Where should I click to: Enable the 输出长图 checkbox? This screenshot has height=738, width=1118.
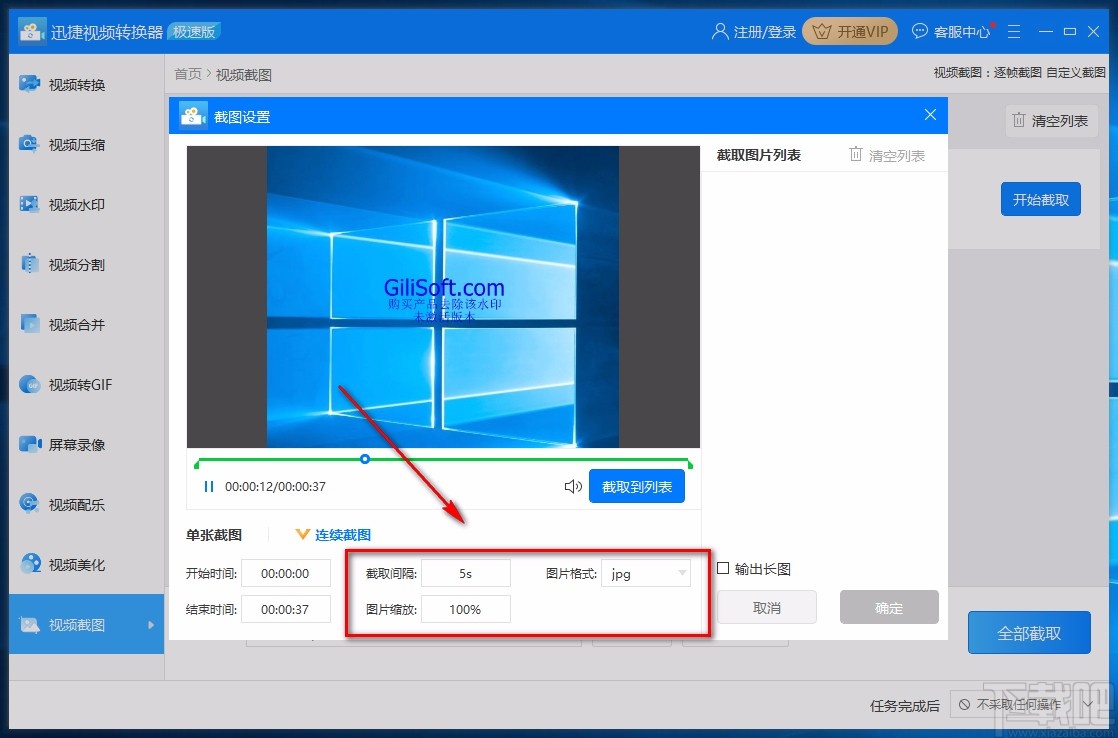click(x=723, y=567)
